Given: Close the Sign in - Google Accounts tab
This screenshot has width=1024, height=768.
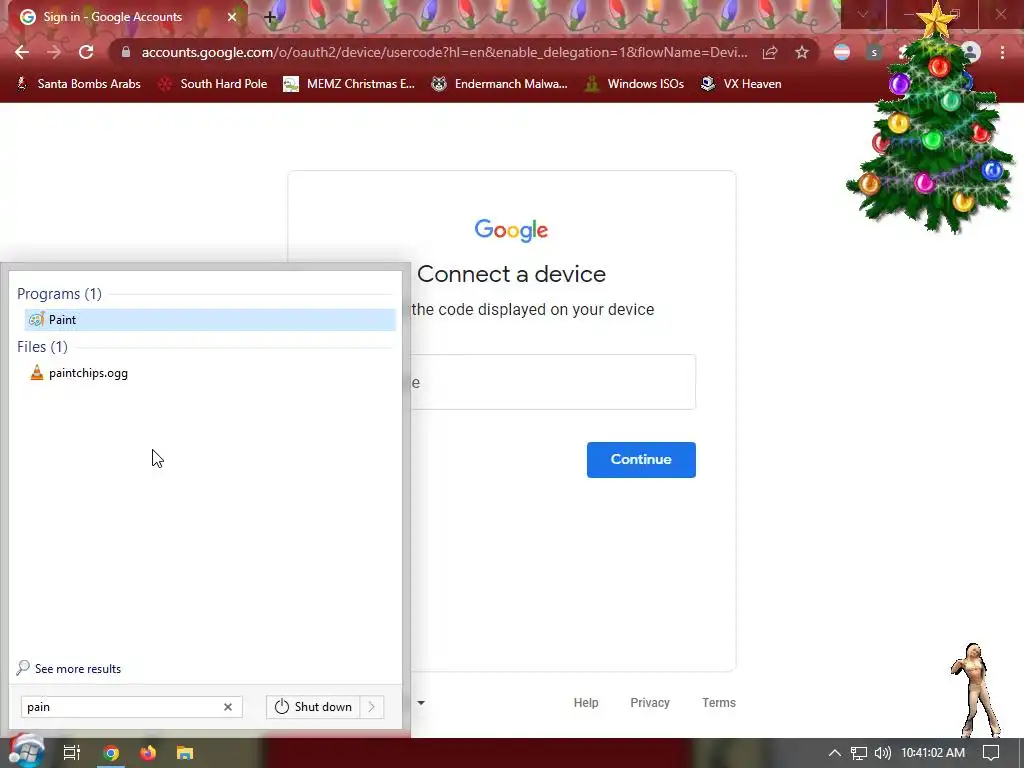Looking at the screenshot, I should pos(232,17).
